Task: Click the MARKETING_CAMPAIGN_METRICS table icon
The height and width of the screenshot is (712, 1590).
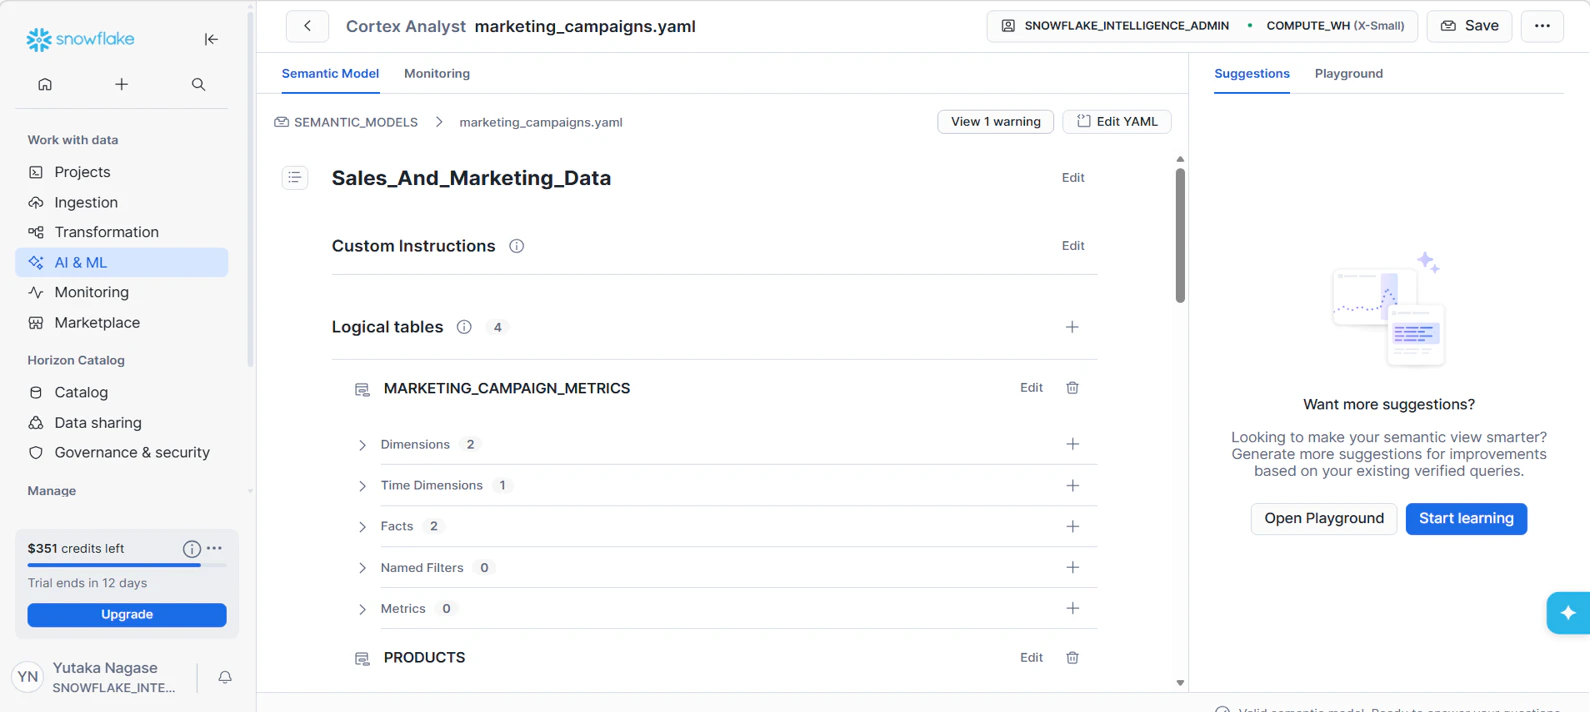Action: point(362,389)
